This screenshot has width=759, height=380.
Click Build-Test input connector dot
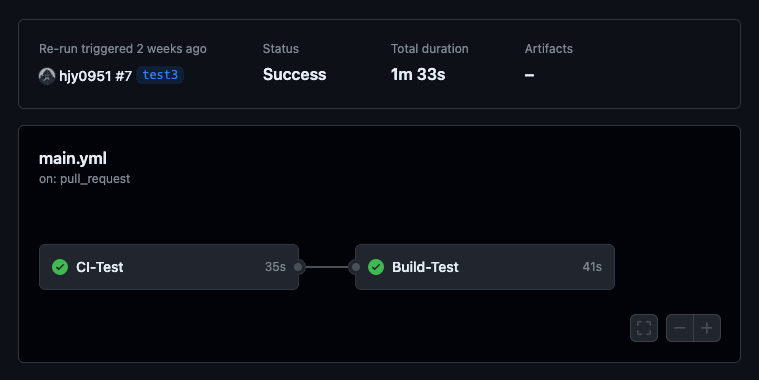click(356, 267)
